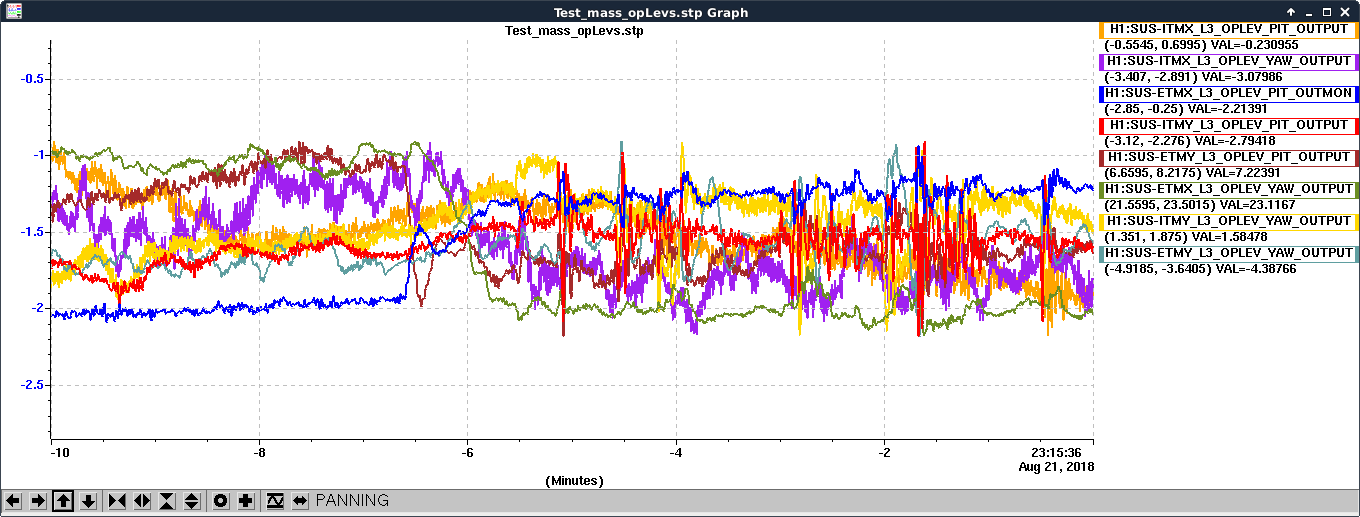This screenshot has height=517, width=1360.
Task: Click the horizontal zoom-in bowtie icon
Action: (x=117, y=500)
